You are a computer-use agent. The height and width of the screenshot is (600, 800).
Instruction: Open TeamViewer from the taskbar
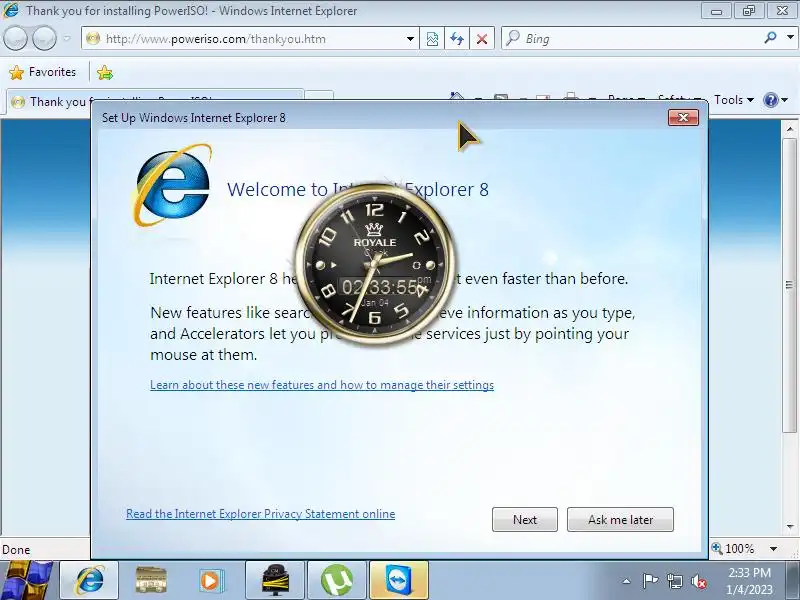[398, 580]
